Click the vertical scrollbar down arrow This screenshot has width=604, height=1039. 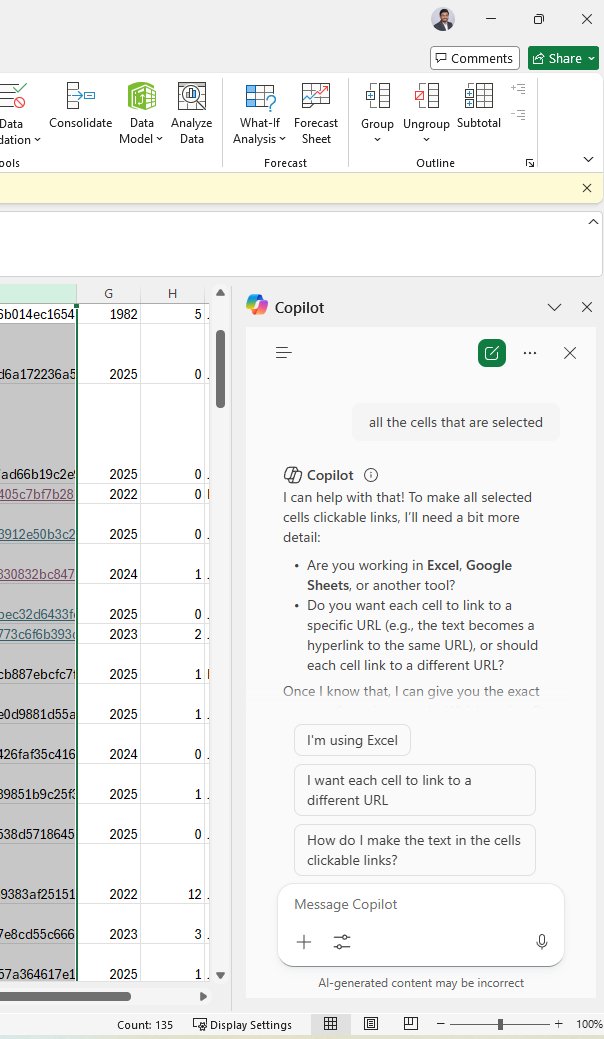pos(221,975)
